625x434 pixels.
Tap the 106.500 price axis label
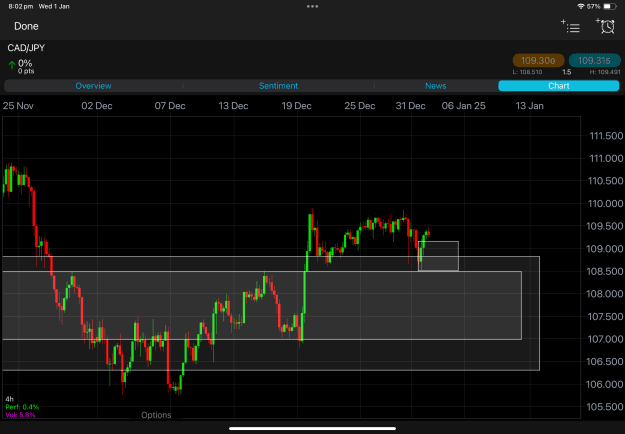605,362
